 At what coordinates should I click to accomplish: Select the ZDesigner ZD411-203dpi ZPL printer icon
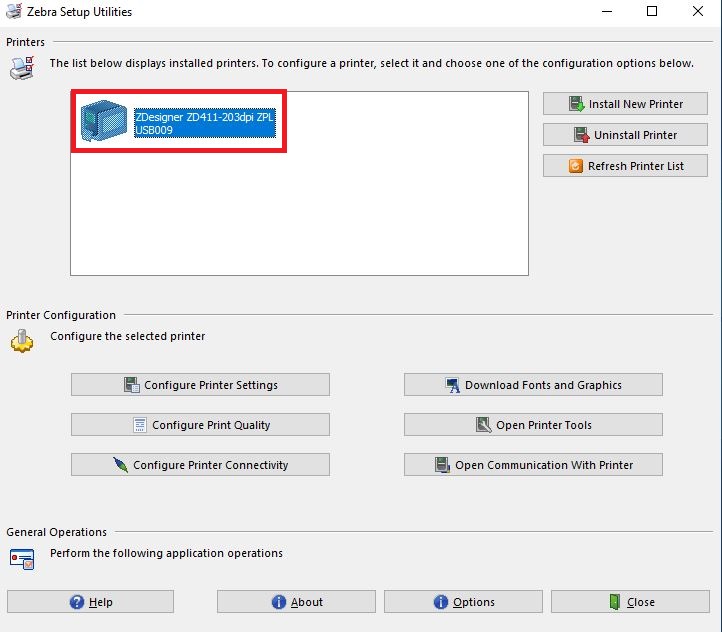pos(104,121)
